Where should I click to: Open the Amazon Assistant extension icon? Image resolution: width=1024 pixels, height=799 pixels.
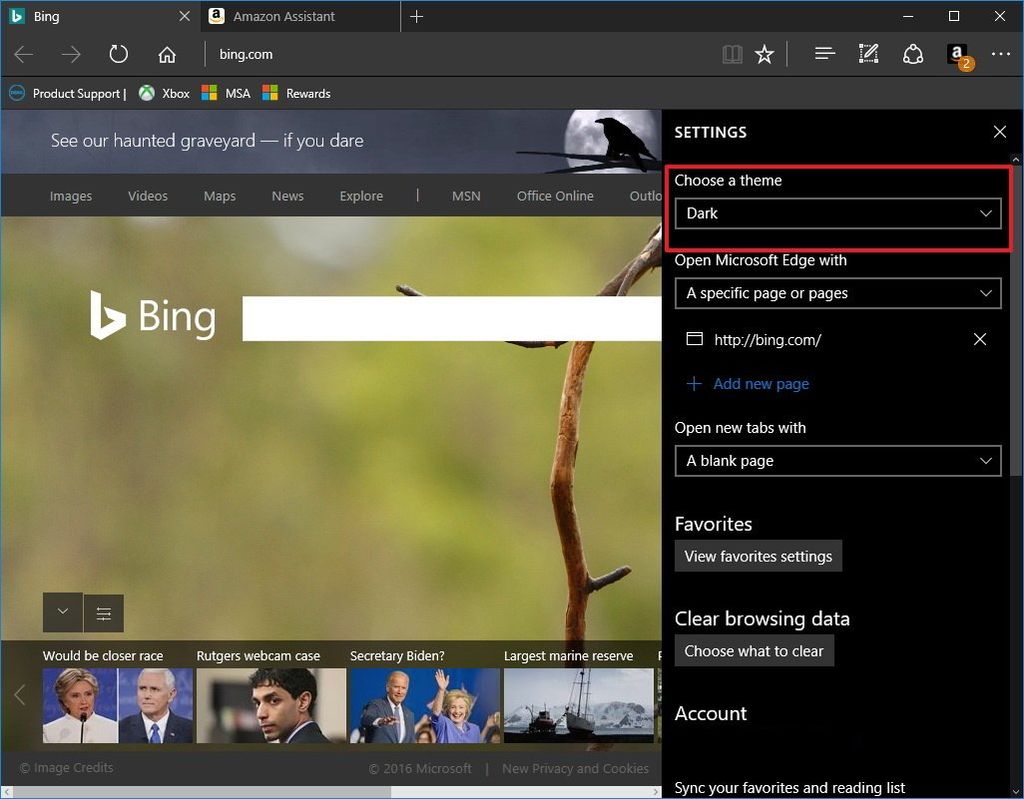(x=957, y=54)
